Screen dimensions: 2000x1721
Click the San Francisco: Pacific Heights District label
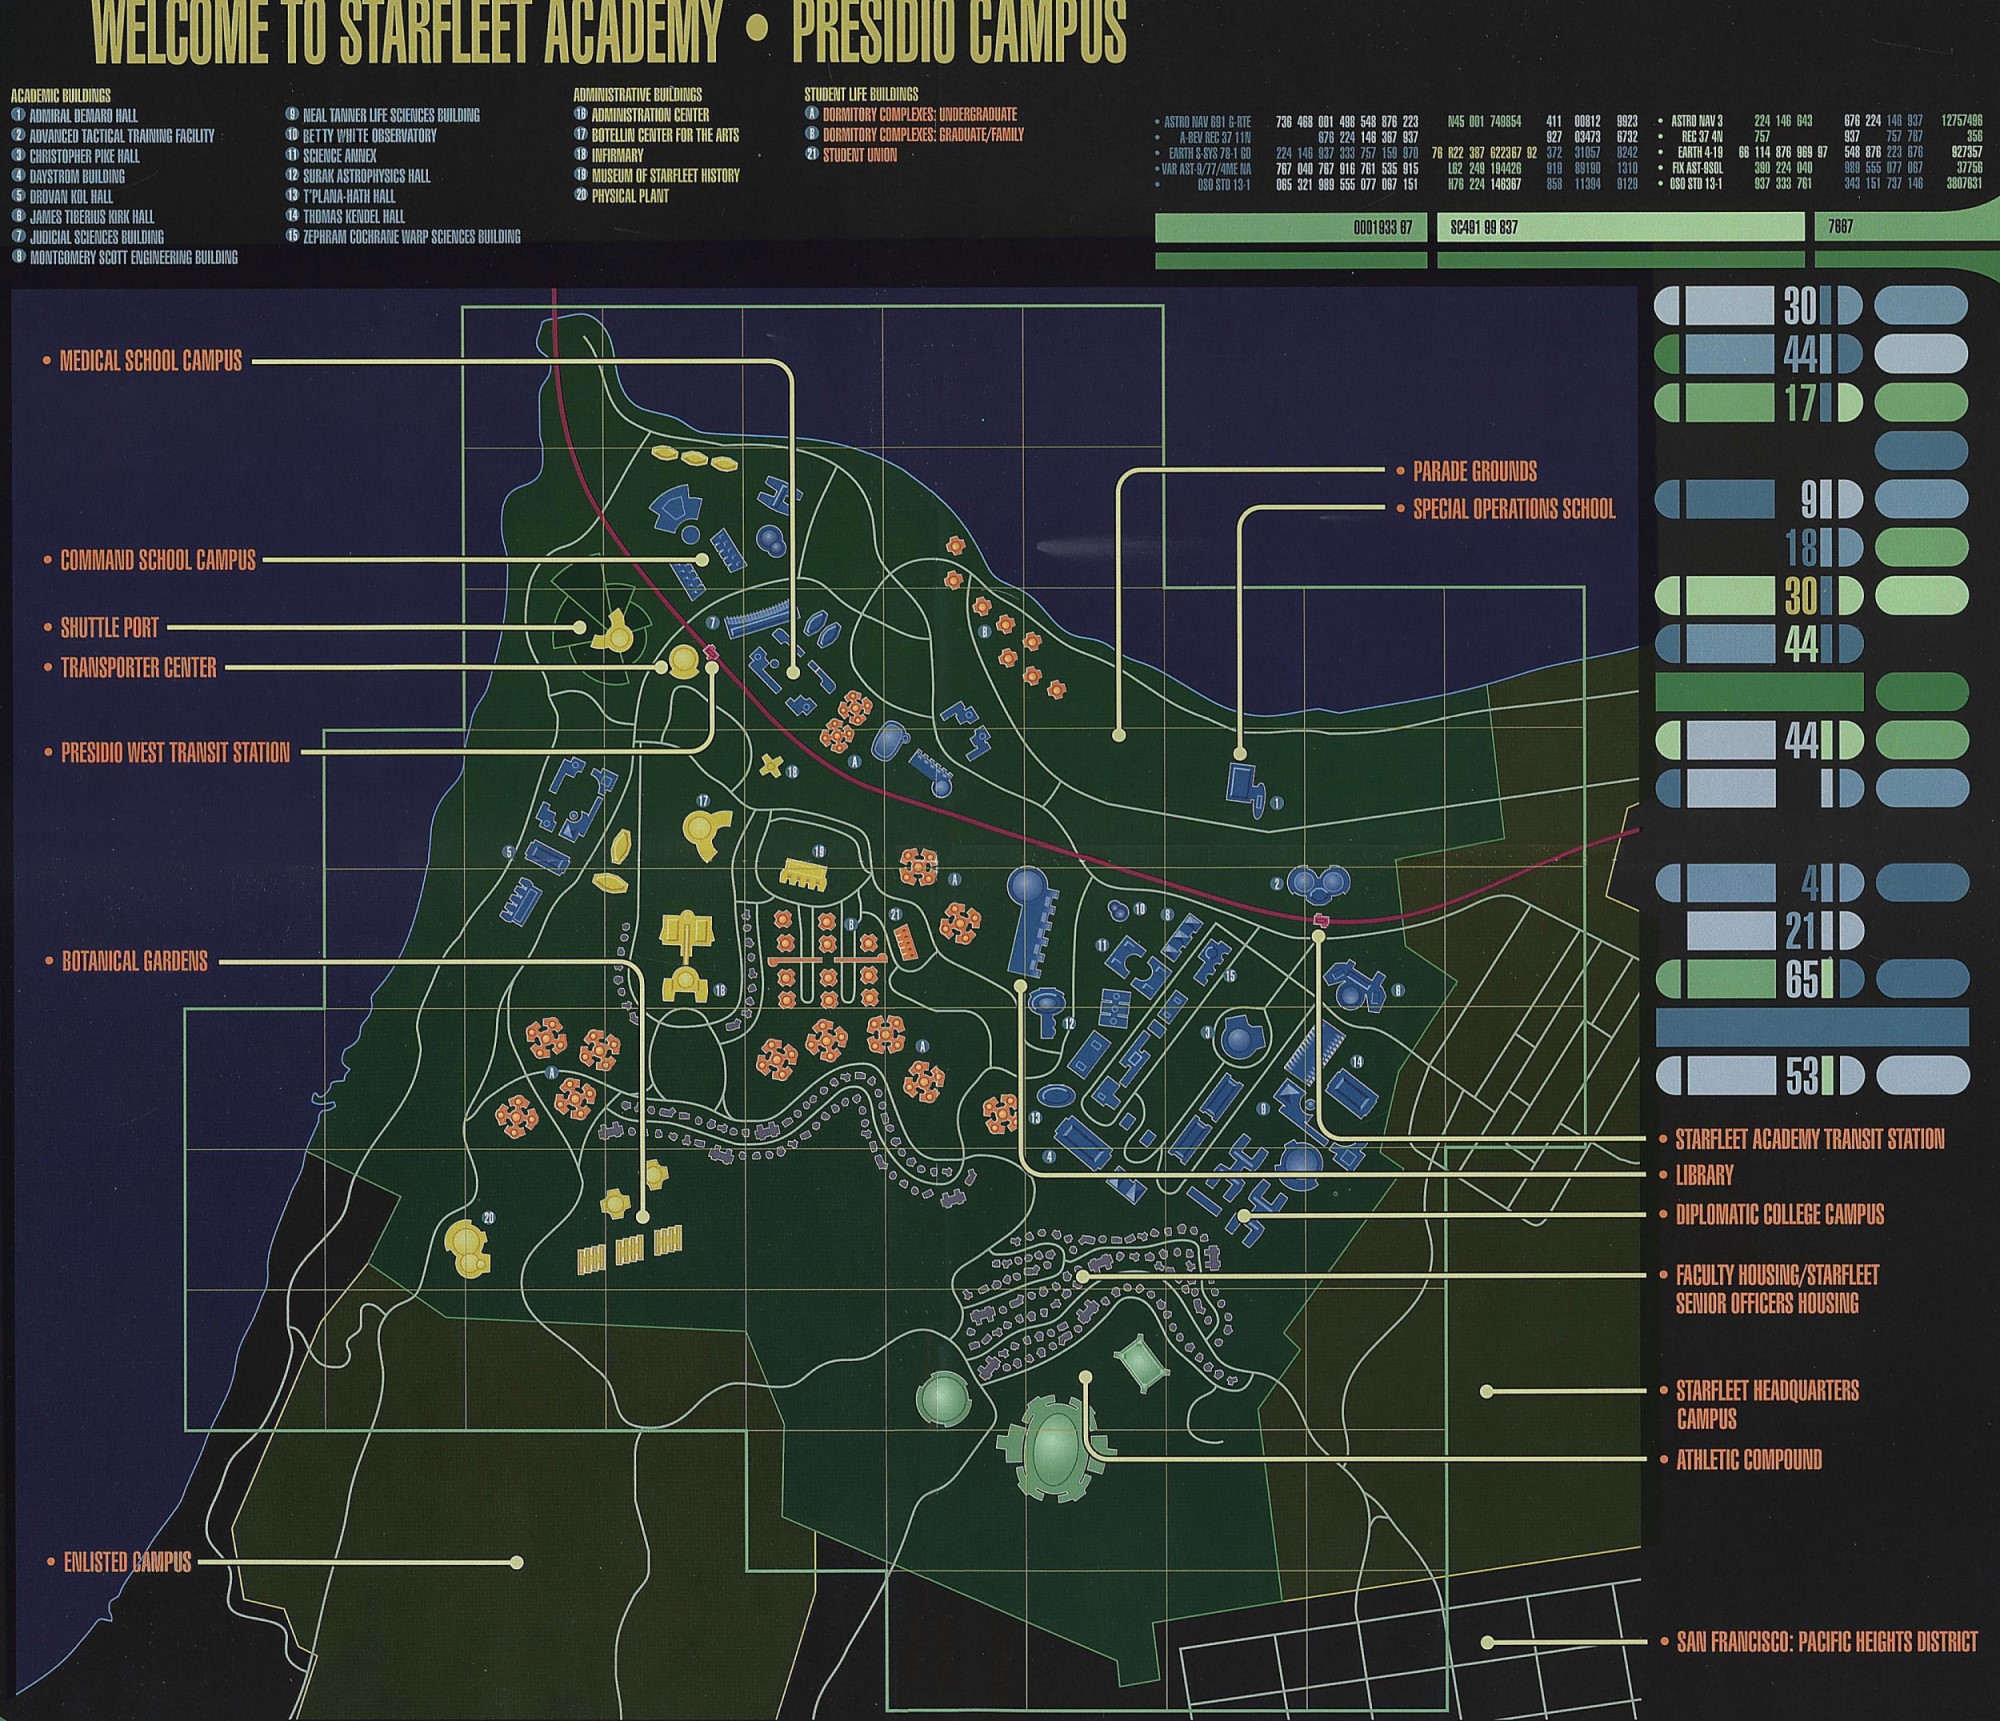click(1826, 1642)
